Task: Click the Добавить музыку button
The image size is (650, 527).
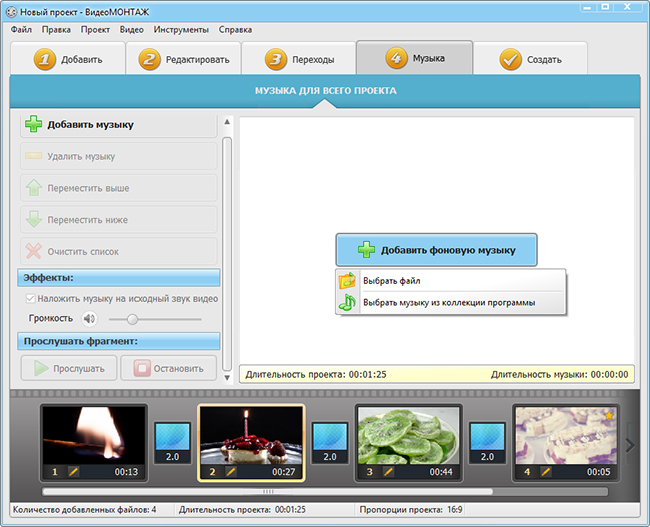Action: coord(119,124)
